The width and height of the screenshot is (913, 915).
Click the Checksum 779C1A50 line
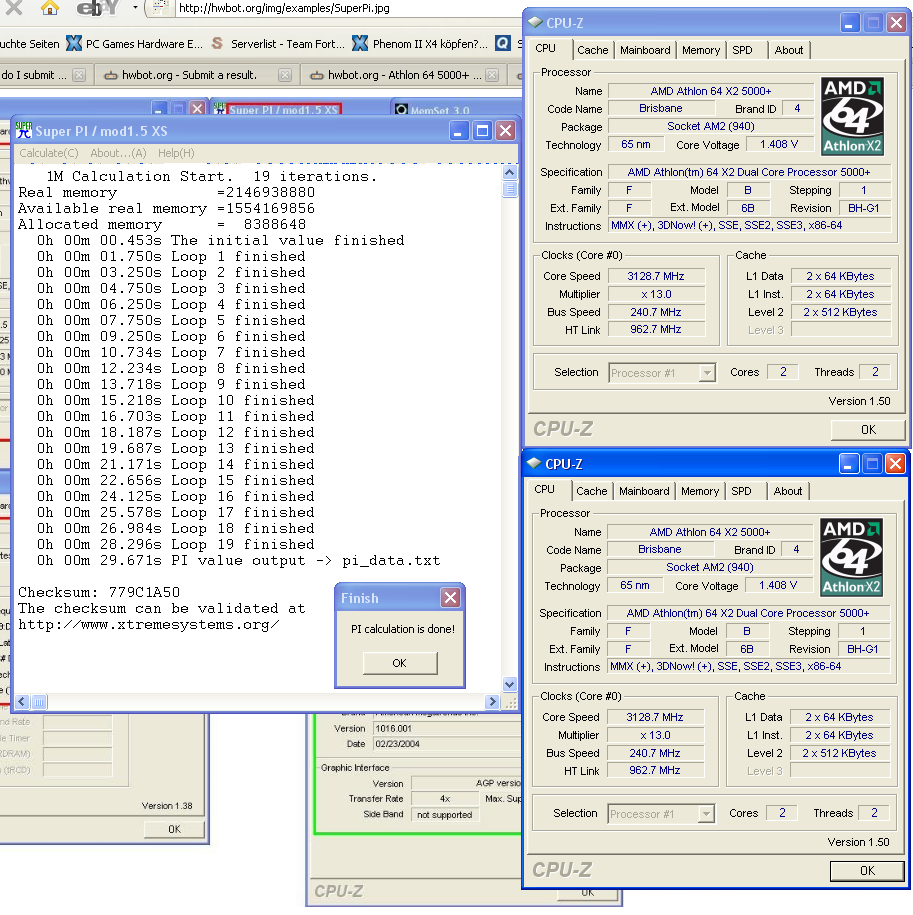point(99,592)
